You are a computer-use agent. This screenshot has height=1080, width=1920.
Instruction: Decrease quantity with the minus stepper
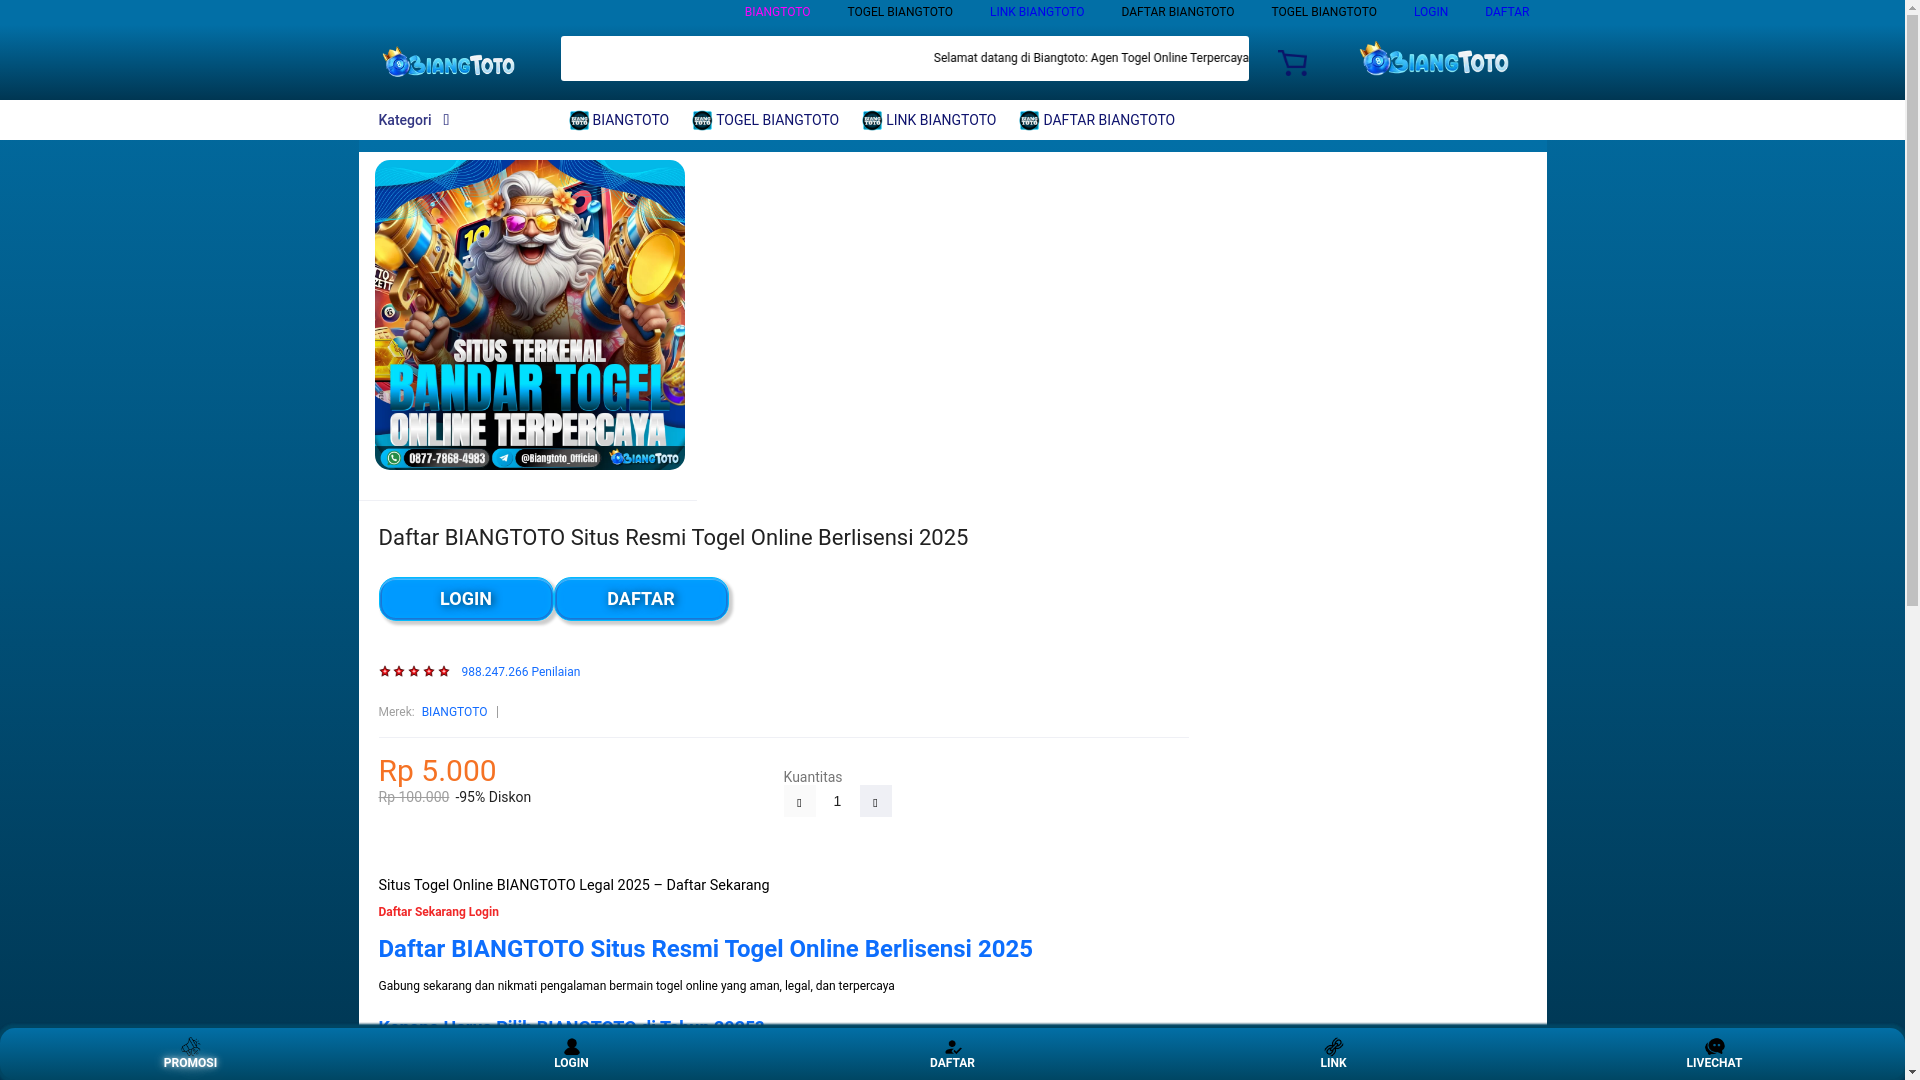pyautogui.click(x=800, y=801)
